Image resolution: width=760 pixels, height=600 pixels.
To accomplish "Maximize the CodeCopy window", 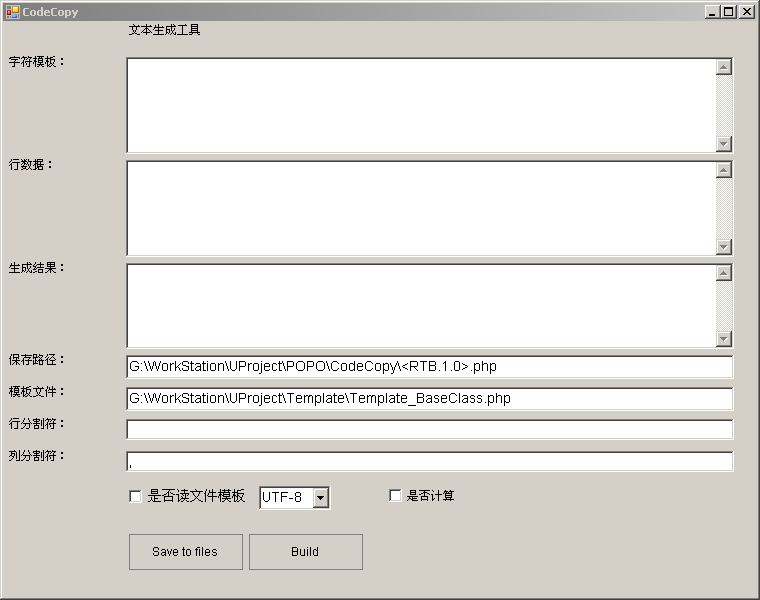I will (x=729, y=12).
